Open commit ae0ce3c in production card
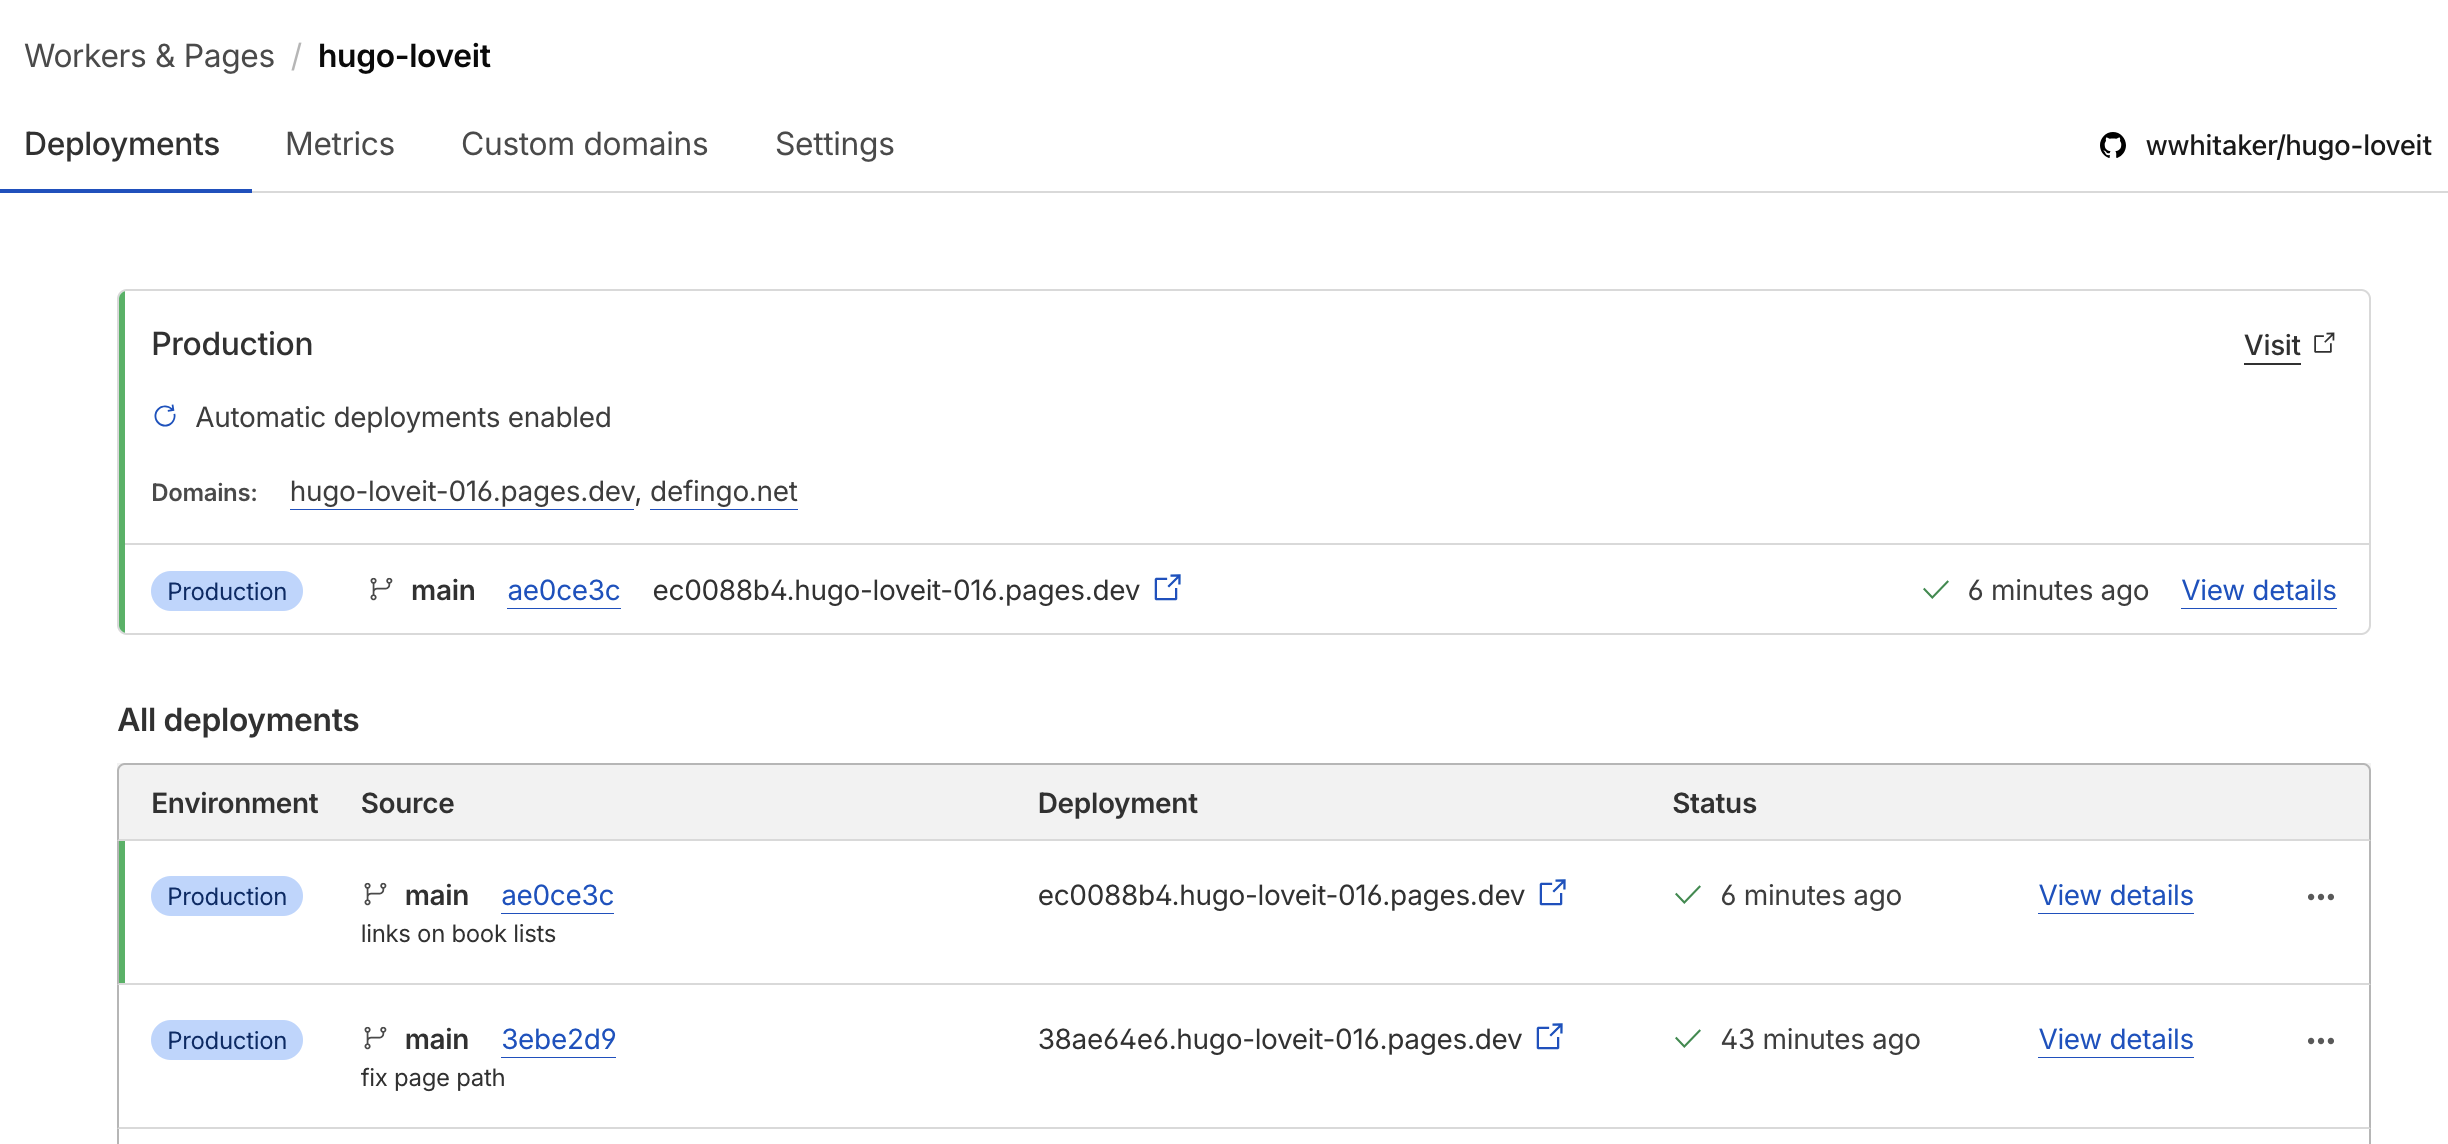The width and height of the screenshot is (2448, 1144). click(564, 591)
